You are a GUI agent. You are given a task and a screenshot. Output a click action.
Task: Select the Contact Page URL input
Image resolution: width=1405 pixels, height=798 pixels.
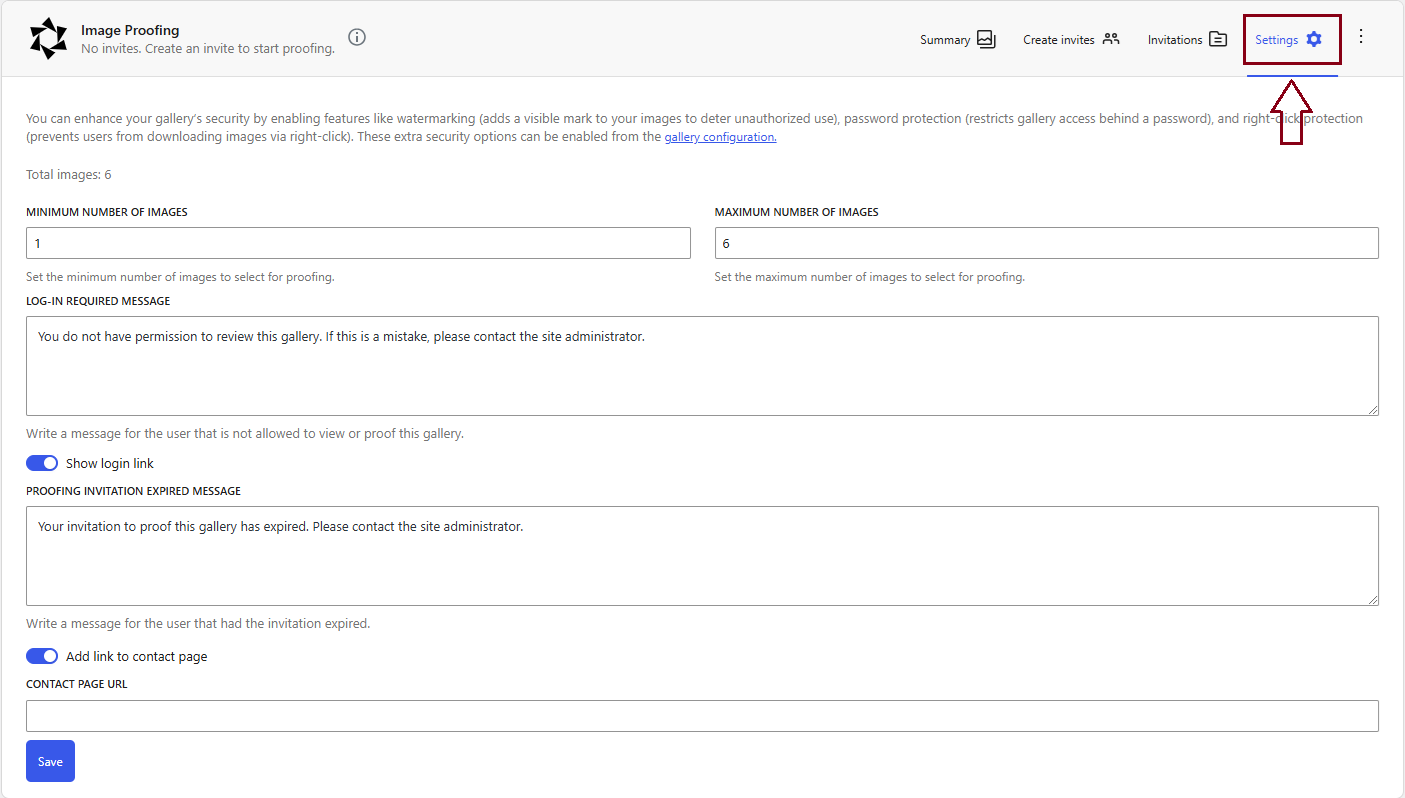[x=702, y=716]
